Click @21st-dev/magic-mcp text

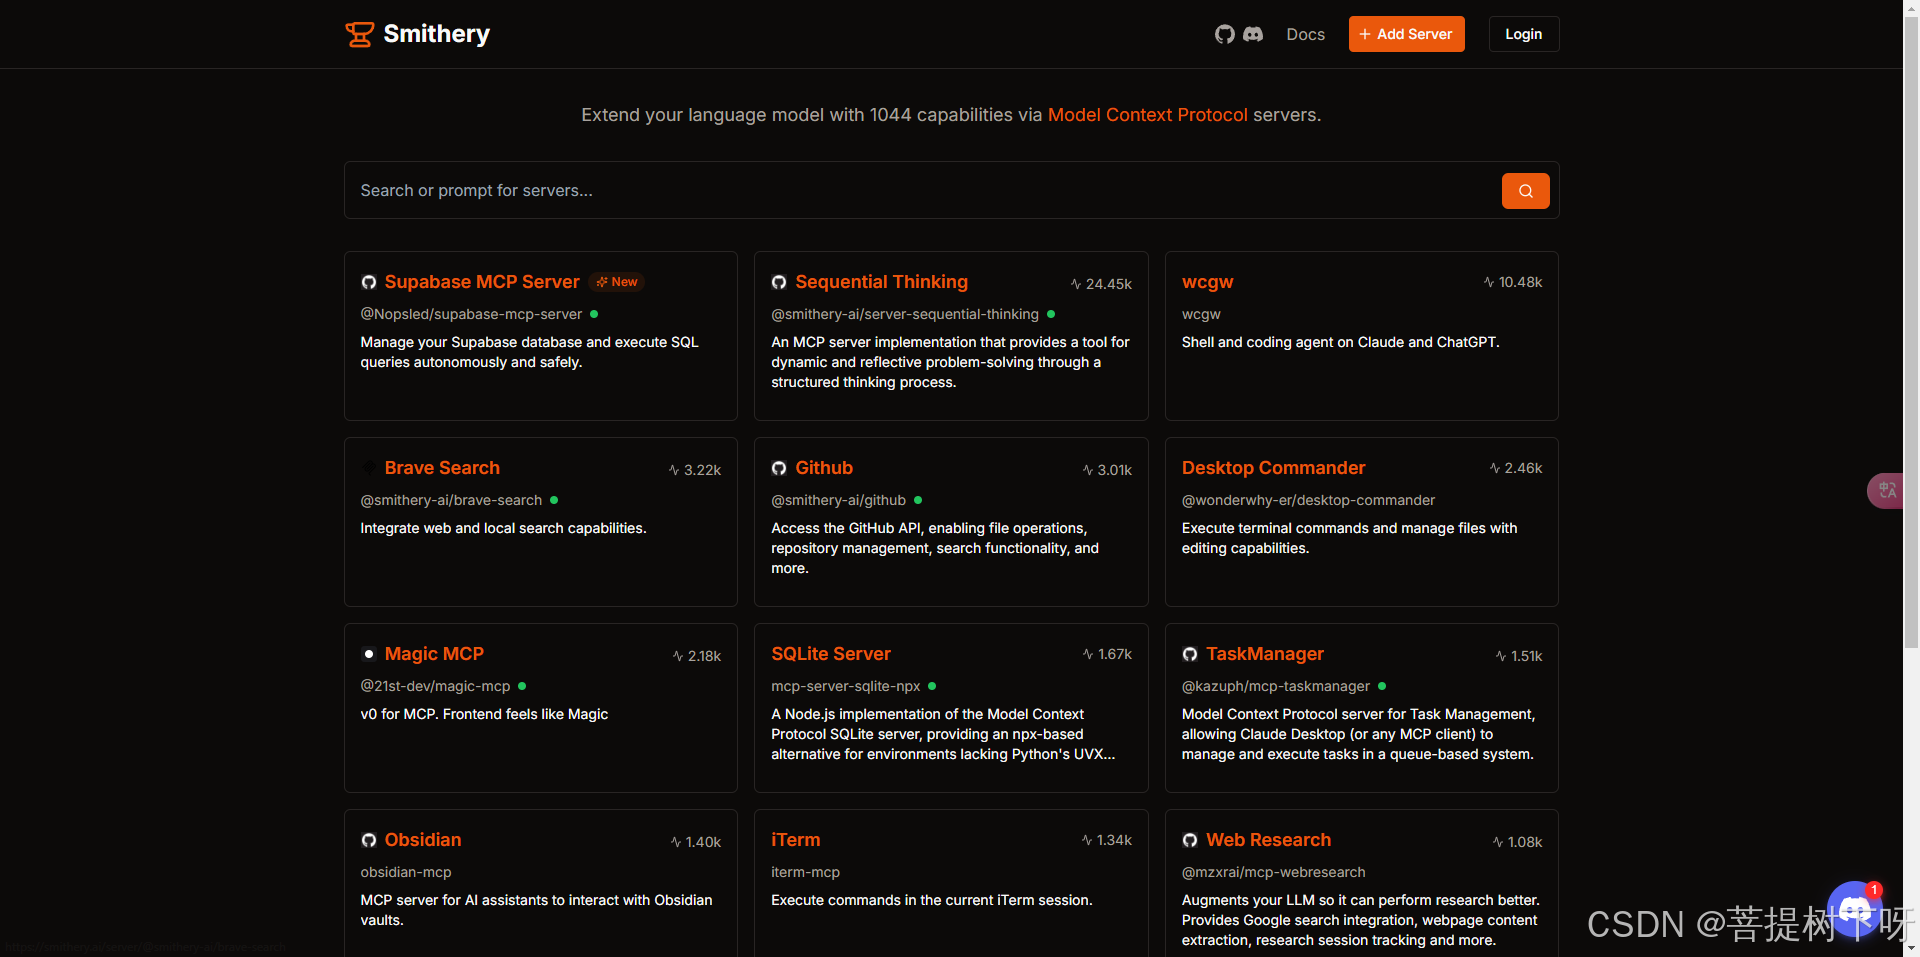point(435,686)
